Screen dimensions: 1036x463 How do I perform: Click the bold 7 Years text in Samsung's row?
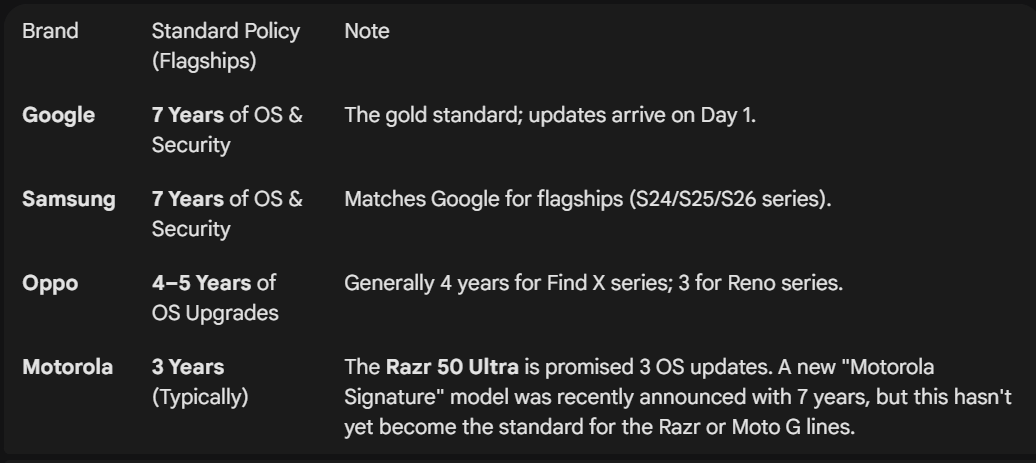pyautogui.click(x=187, y=199)
